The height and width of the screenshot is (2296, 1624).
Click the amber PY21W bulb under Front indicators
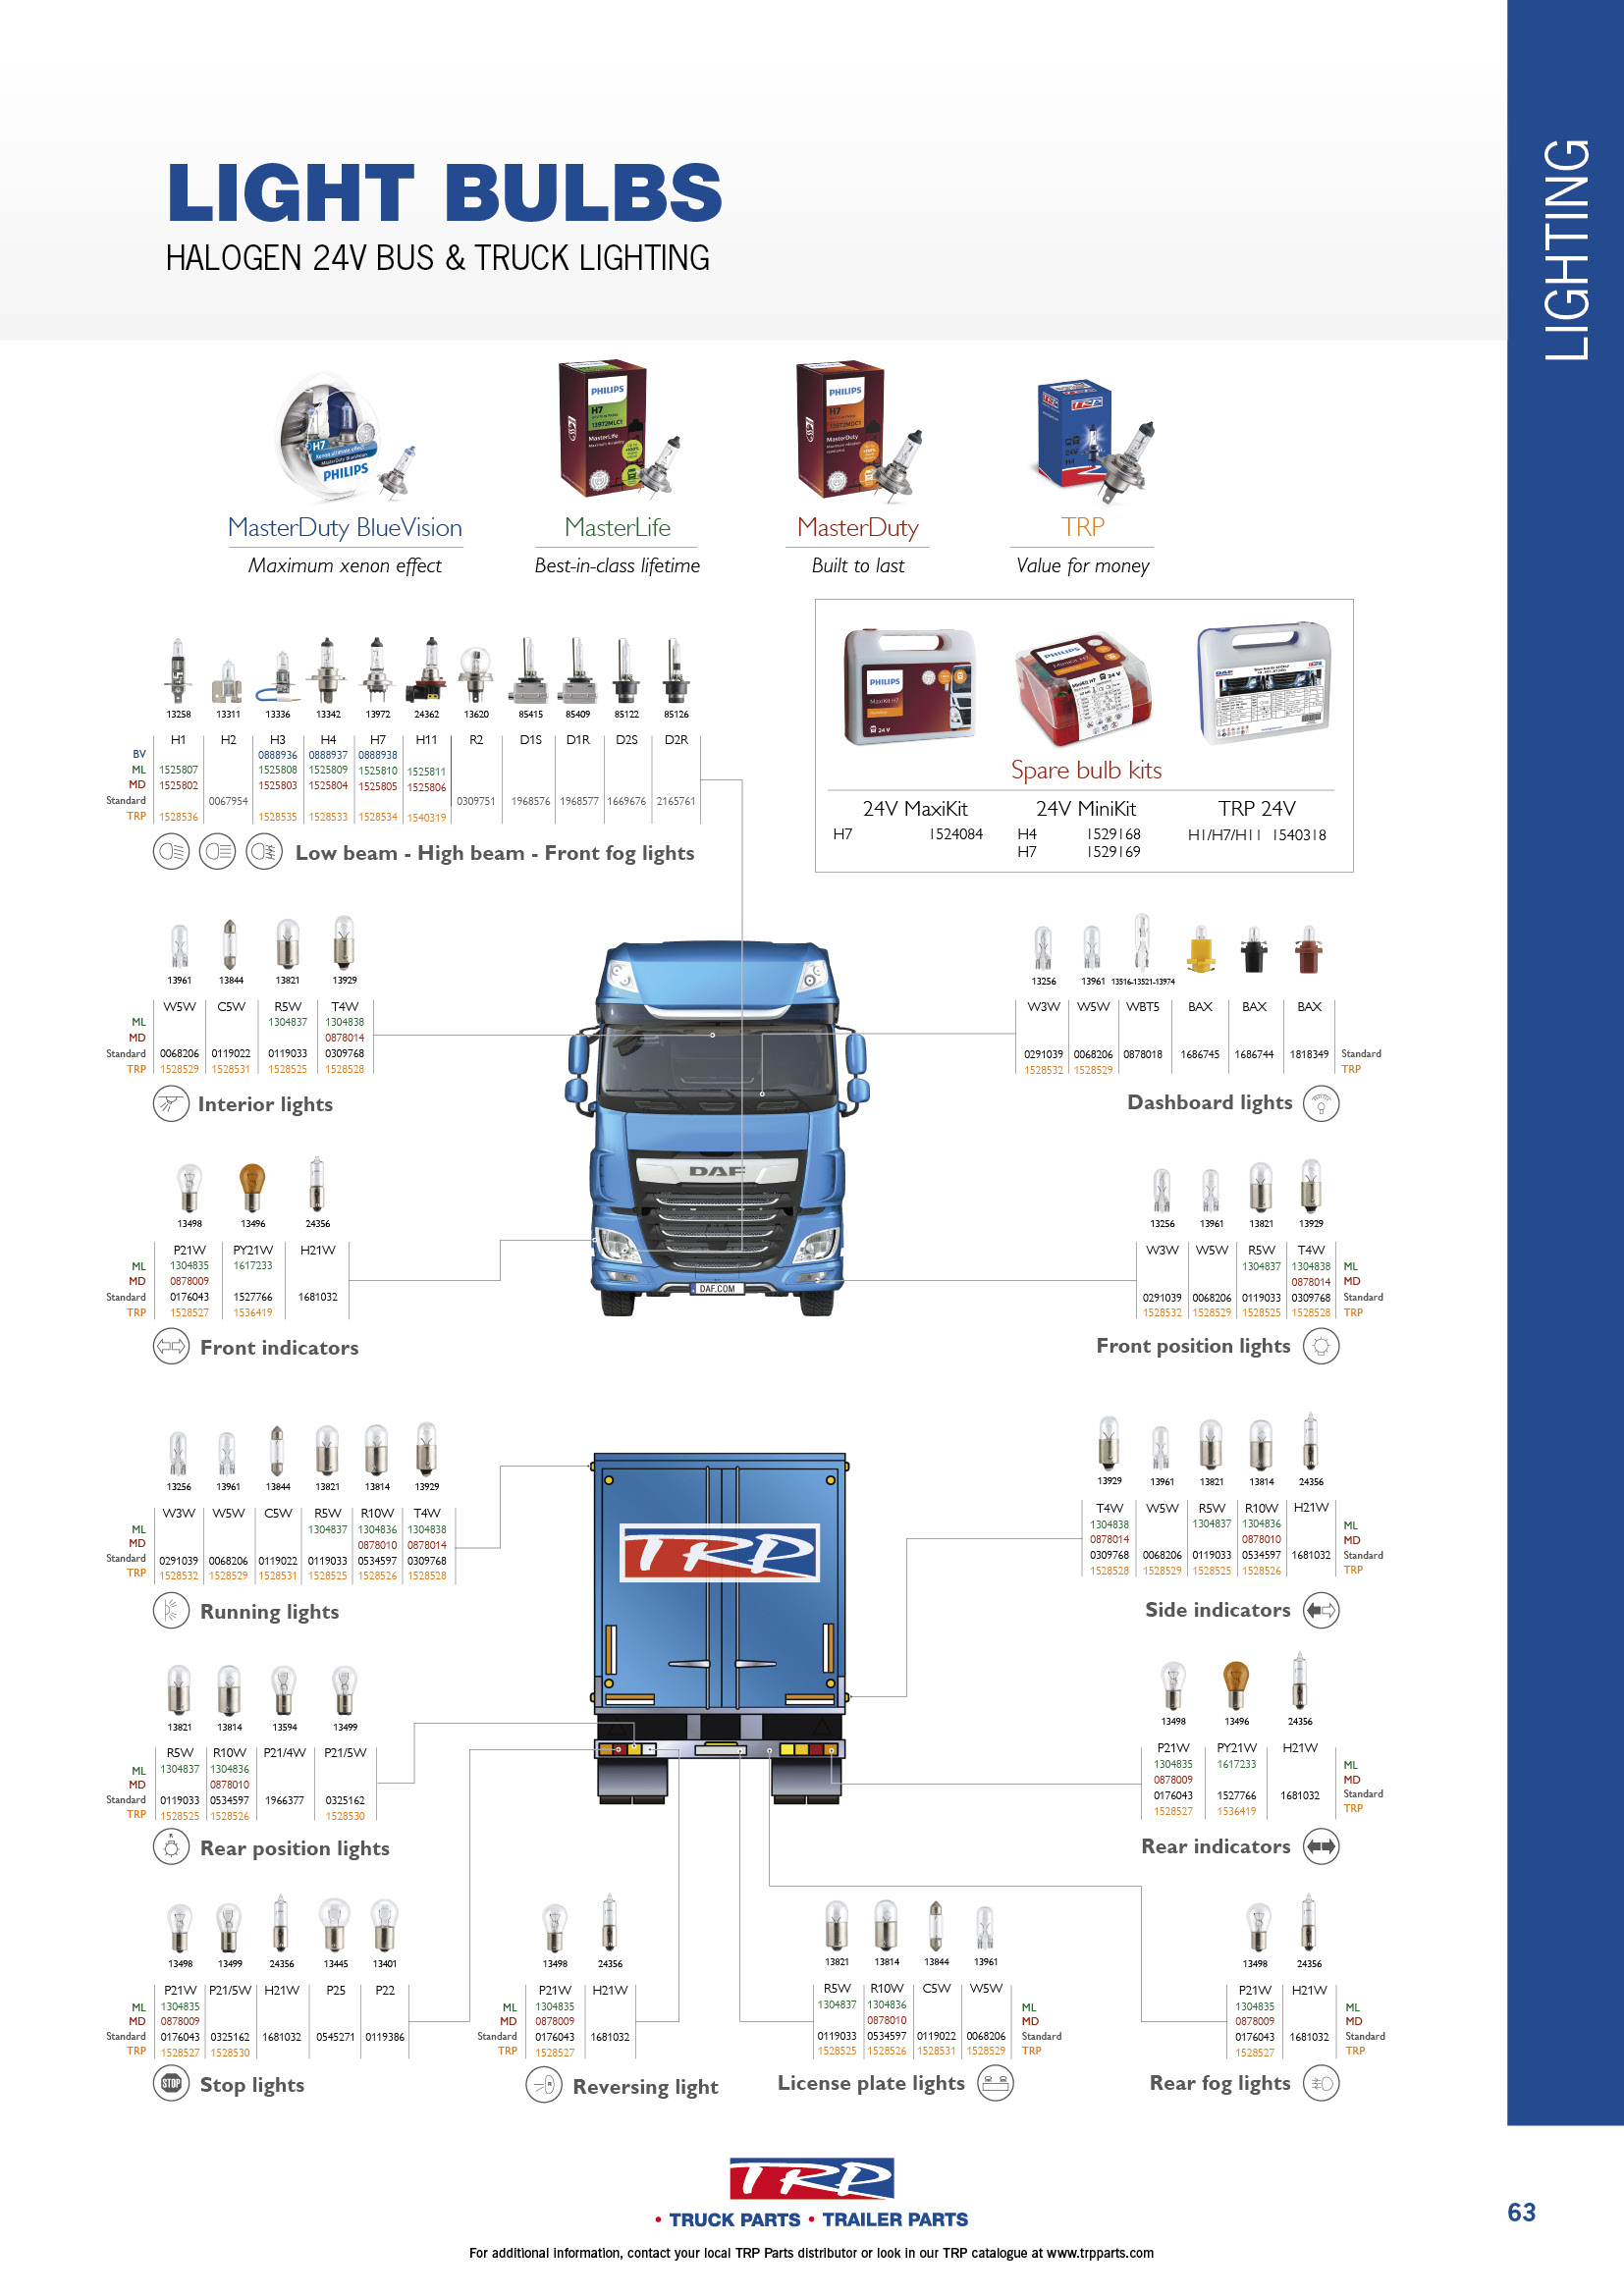[x=252, y=1187]
